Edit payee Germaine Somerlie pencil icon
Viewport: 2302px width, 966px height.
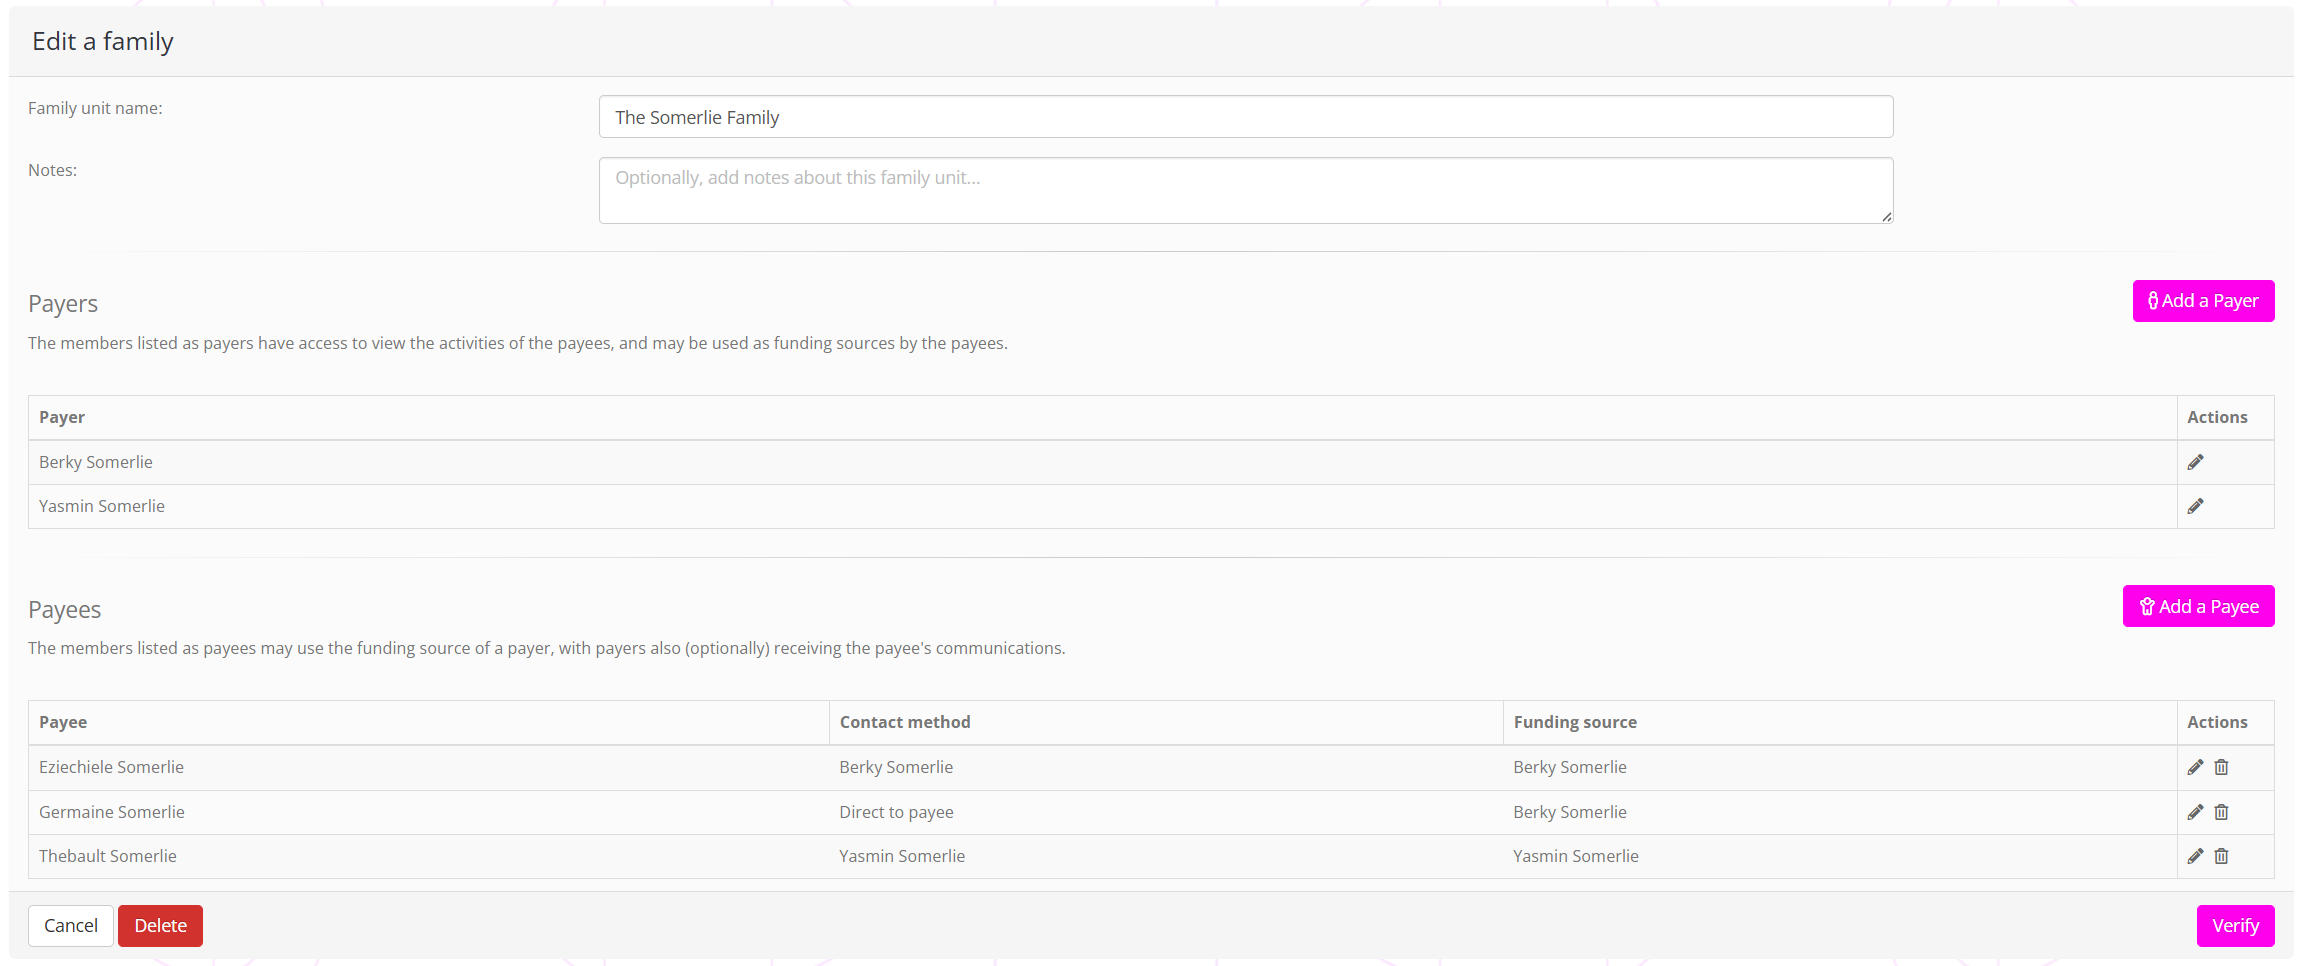click(2195, 812)
